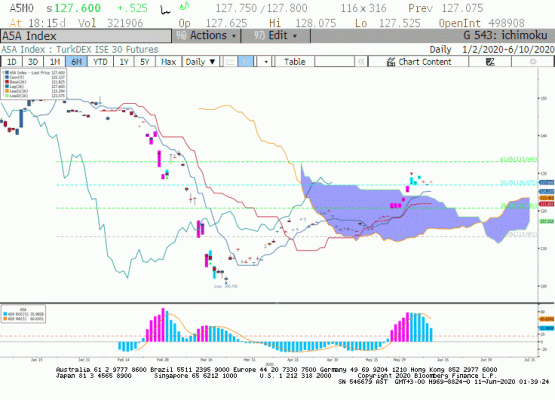Select the 3D range tab
This screenshot has height=400, width=555.
(33, 62)
